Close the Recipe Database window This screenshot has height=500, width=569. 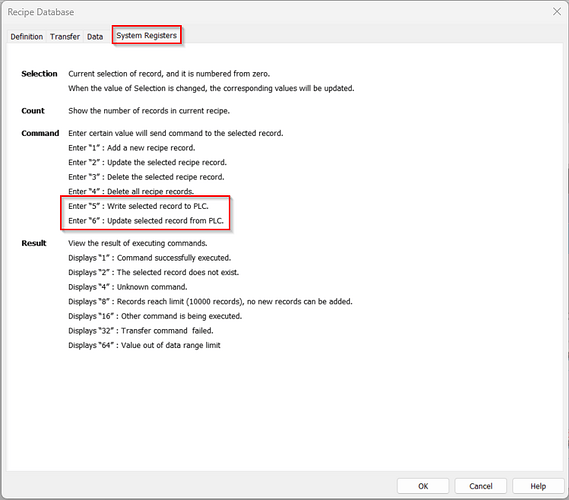coord(557,12)
